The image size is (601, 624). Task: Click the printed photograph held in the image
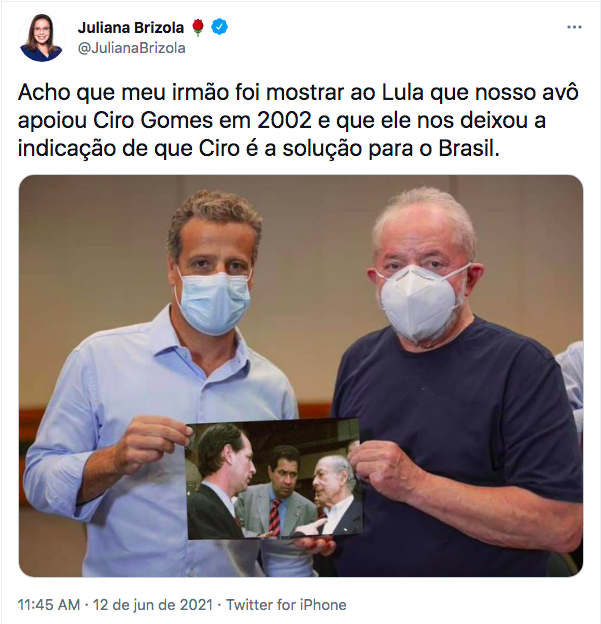pyautogui.click(x=274, y=479)
